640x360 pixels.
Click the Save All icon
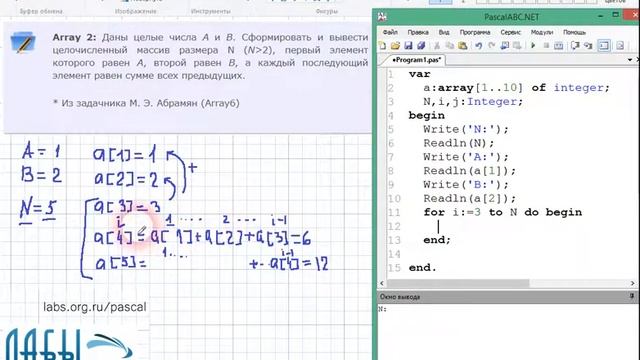coord(421,46)
